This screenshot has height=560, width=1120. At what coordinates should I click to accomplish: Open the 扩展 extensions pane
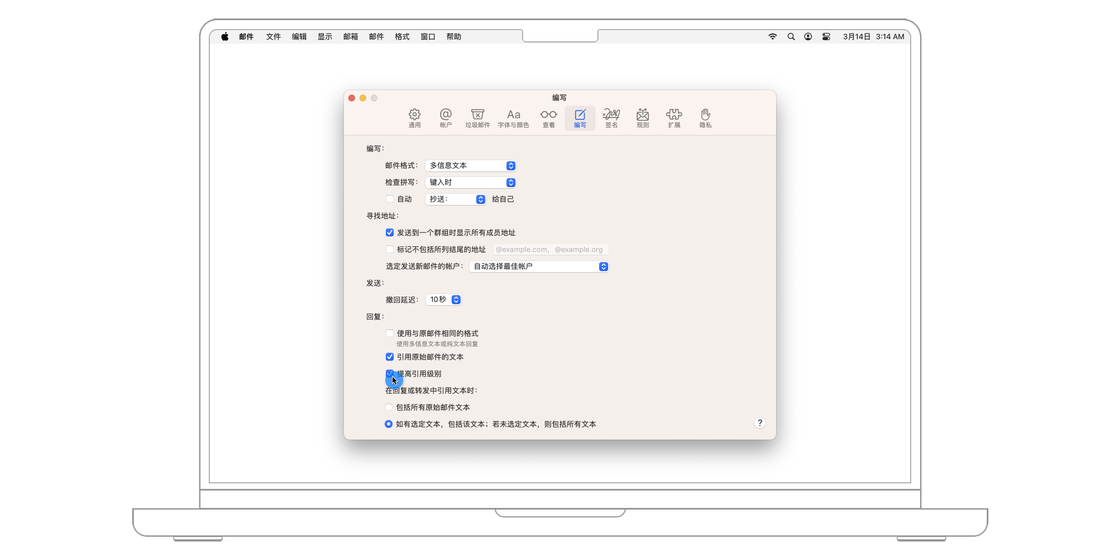click(x=674, y=118)
